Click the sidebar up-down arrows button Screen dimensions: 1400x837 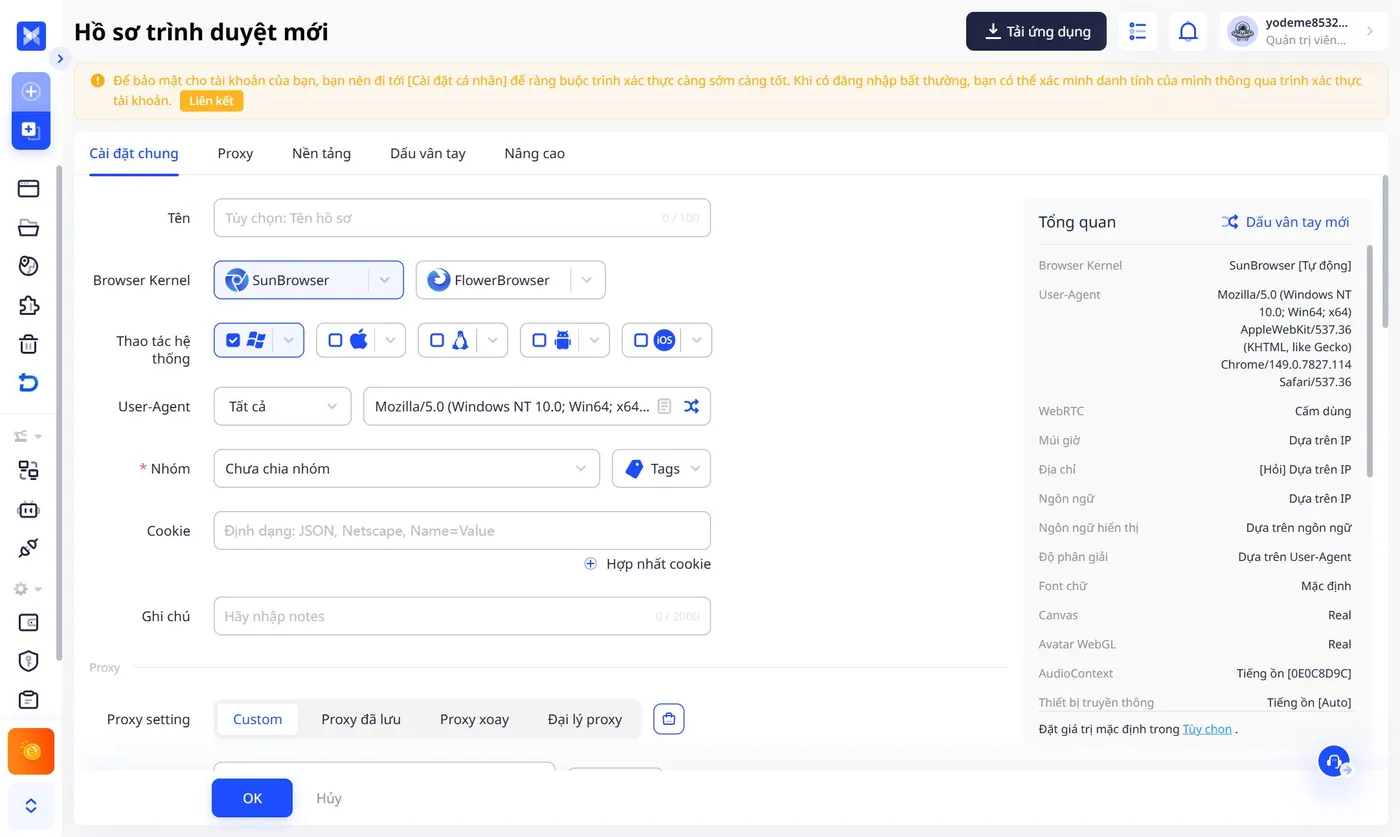(x=31, y=806)
